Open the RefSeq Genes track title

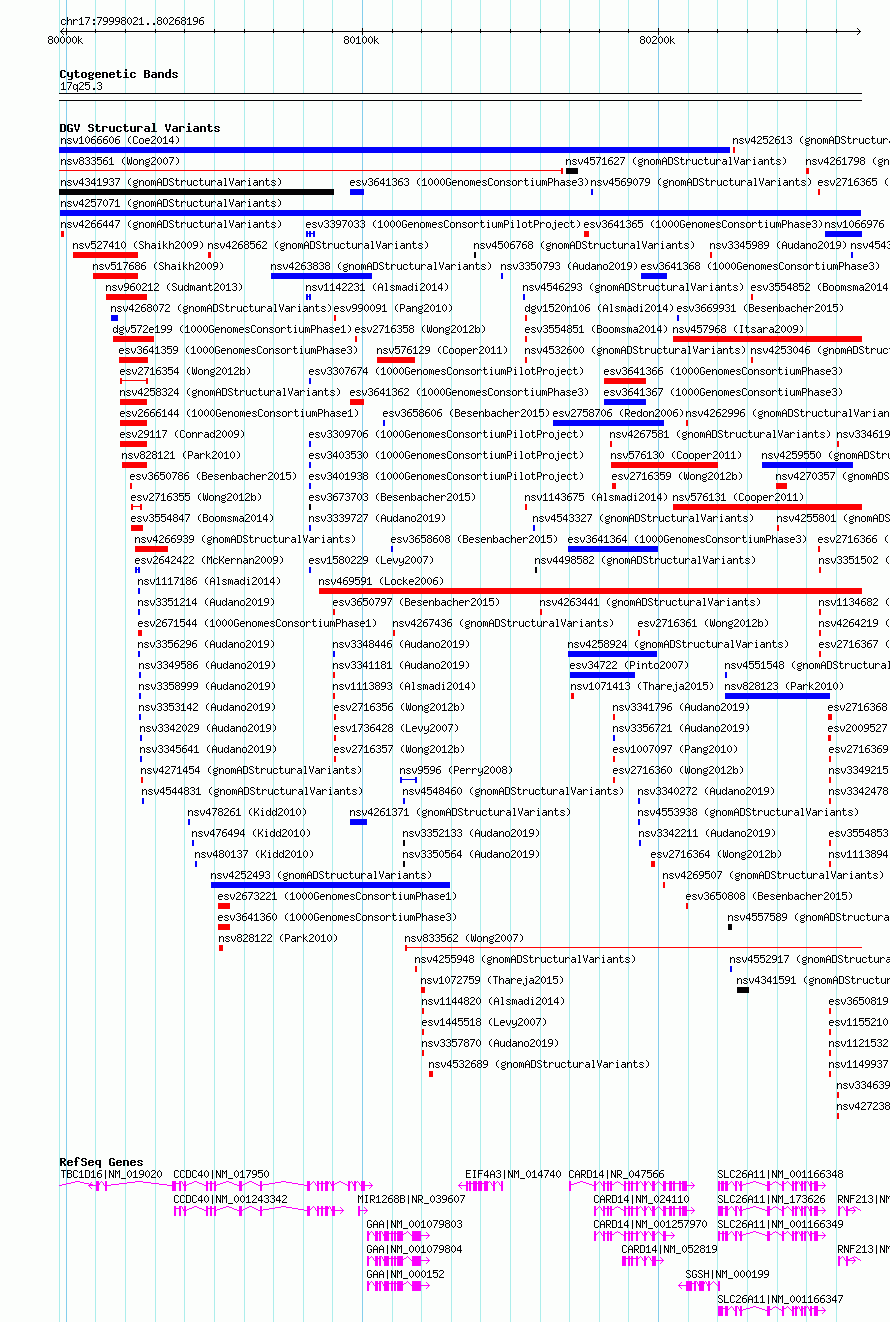click(x=101, y=1163)
